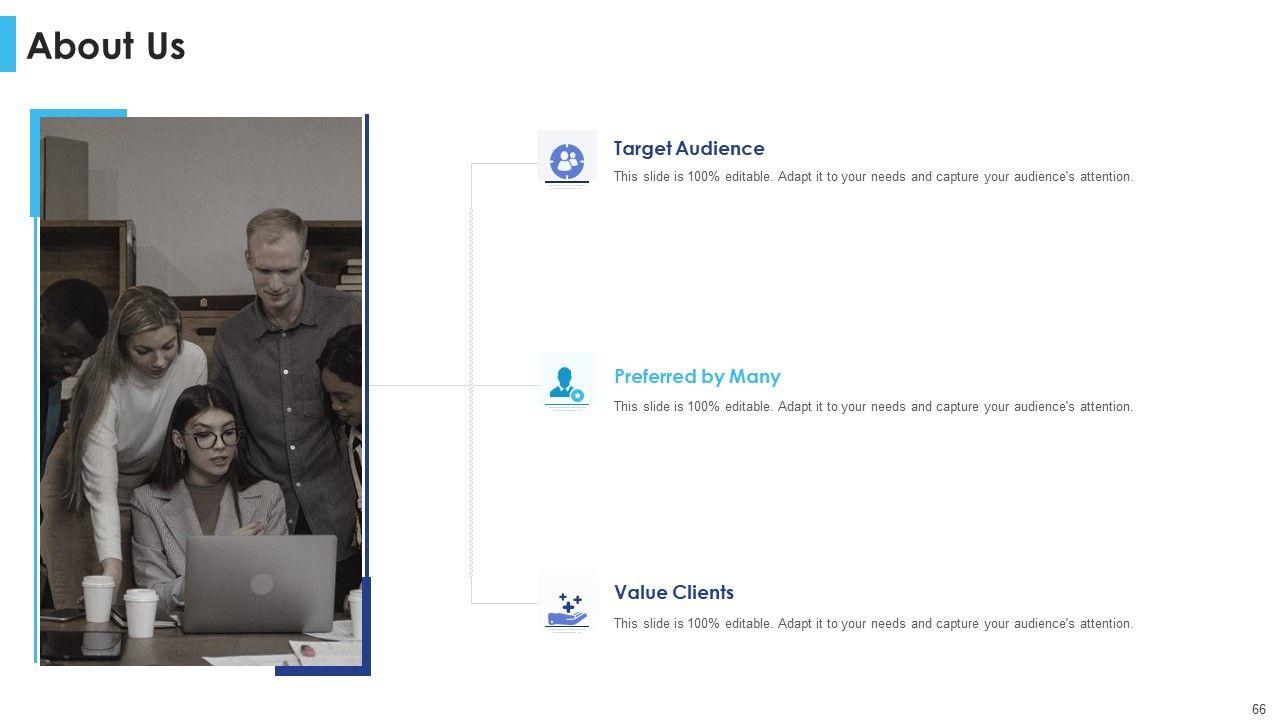Select the About Us title
Screen dimensions: 1280x720
tap(106, 46)
